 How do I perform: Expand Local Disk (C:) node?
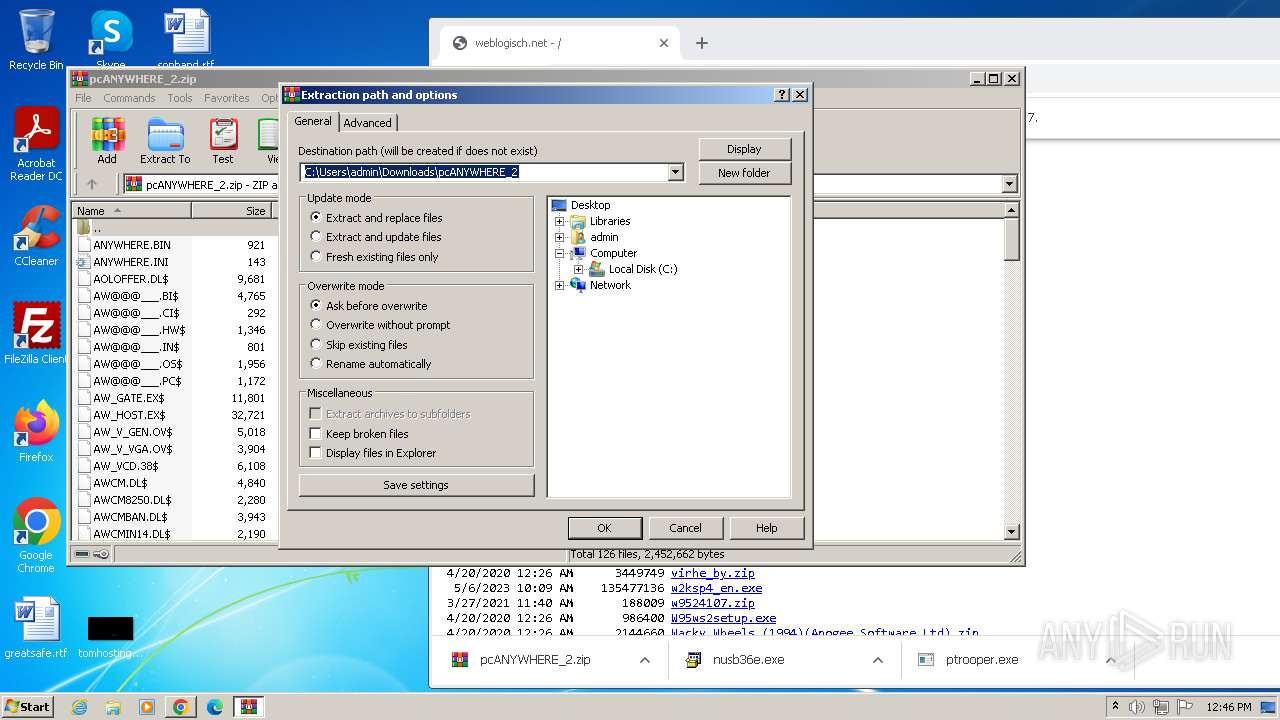pyautogui.click(x=578, y=269)
